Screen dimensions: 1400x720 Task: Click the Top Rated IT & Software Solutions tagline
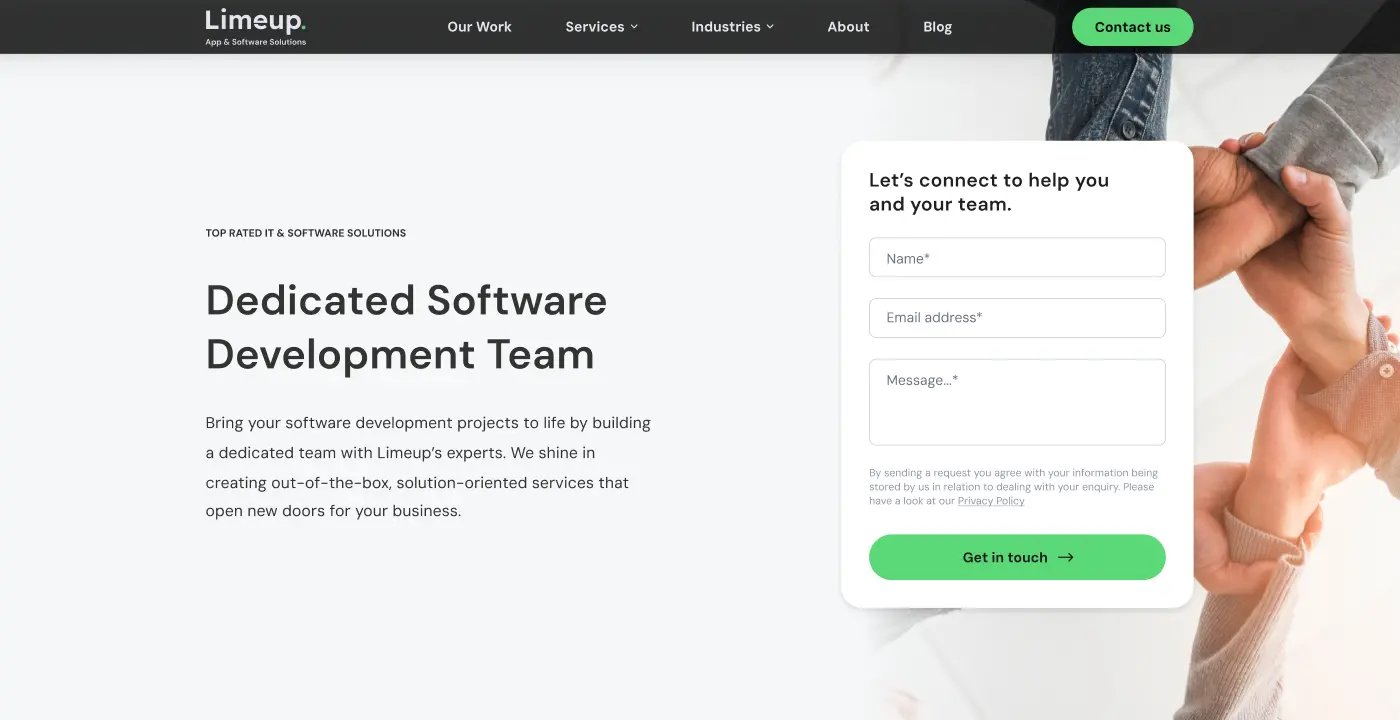pyautogui.click(x=305, y=233)
